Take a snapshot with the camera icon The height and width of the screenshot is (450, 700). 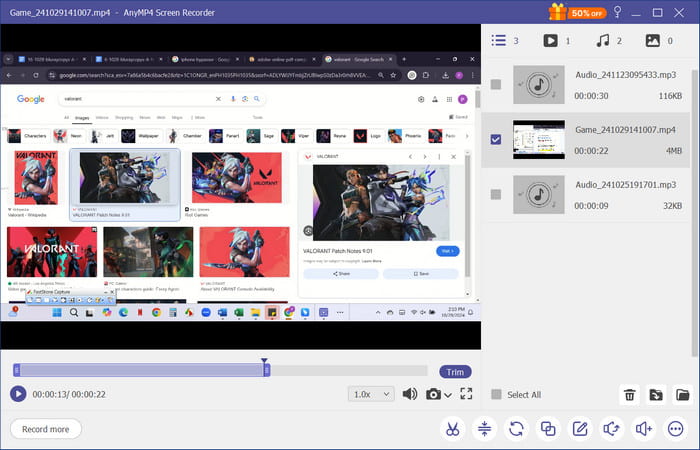(x=433, y=394)
